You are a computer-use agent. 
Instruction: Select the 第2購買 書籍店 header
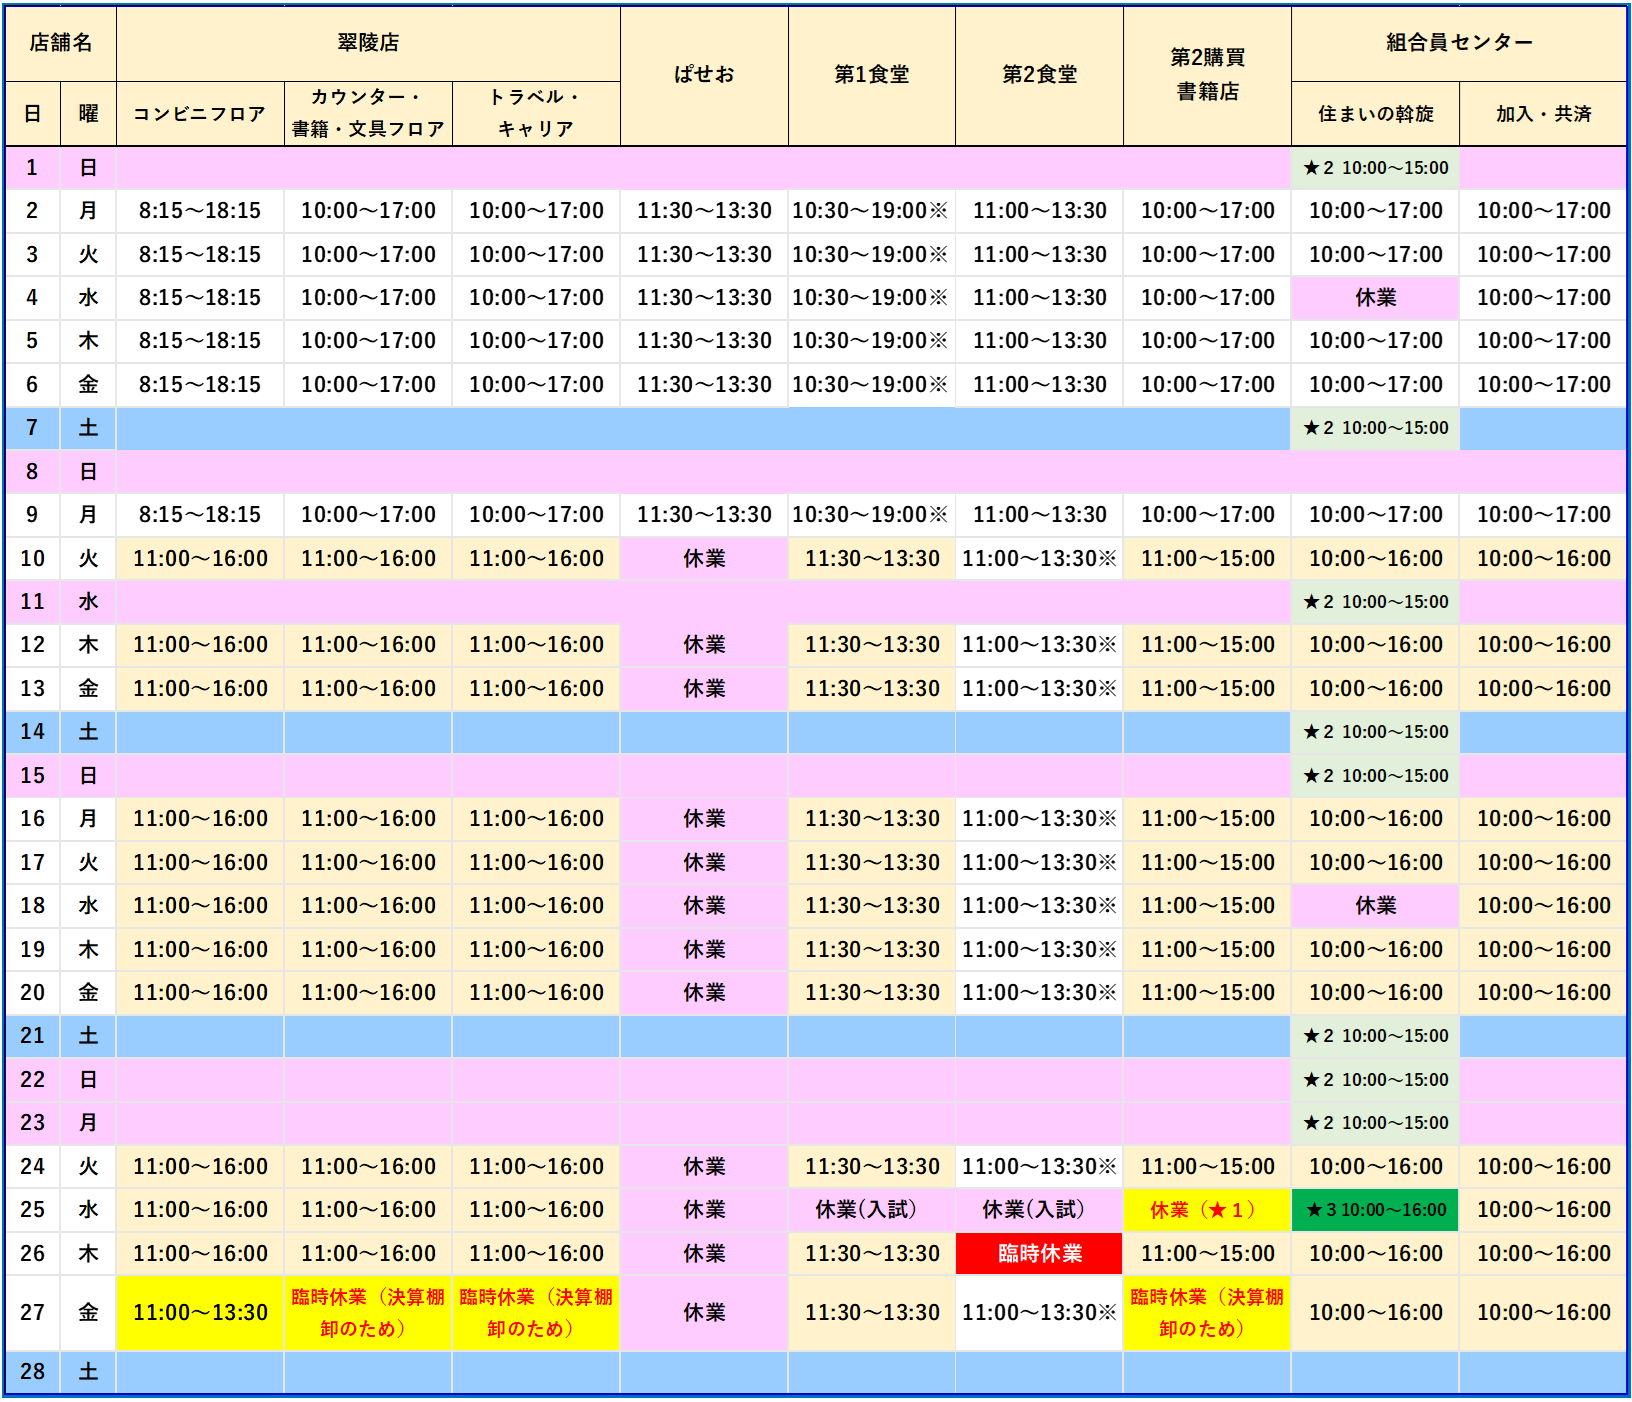1207,75
